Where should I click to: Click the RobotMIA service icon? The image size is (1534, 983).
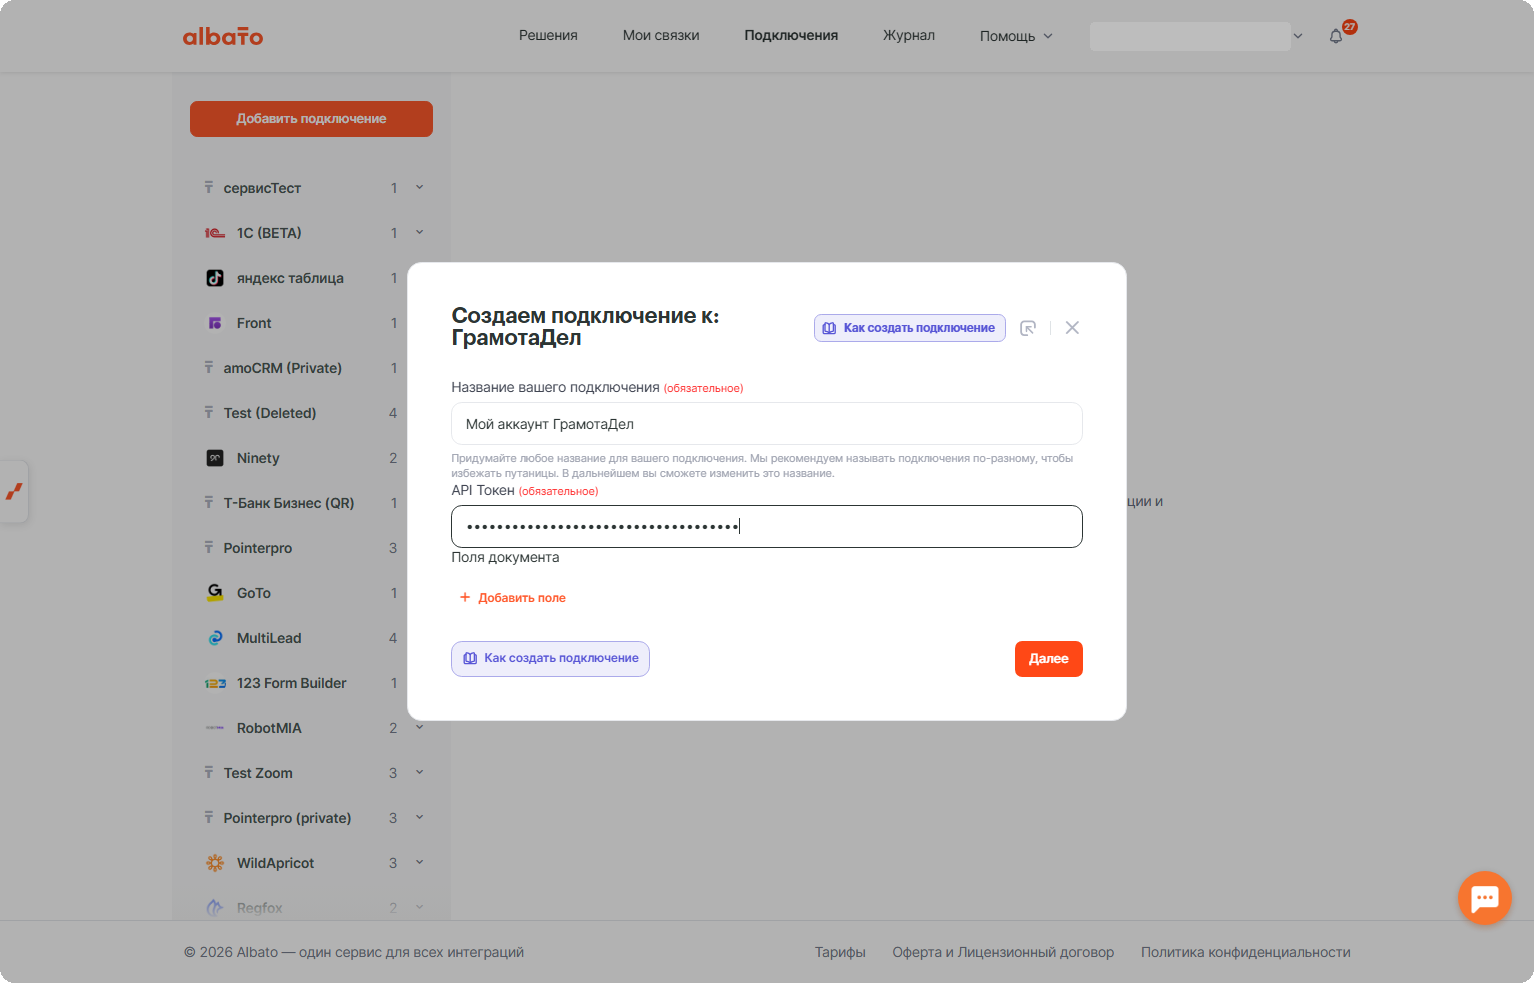click(215, 728)
